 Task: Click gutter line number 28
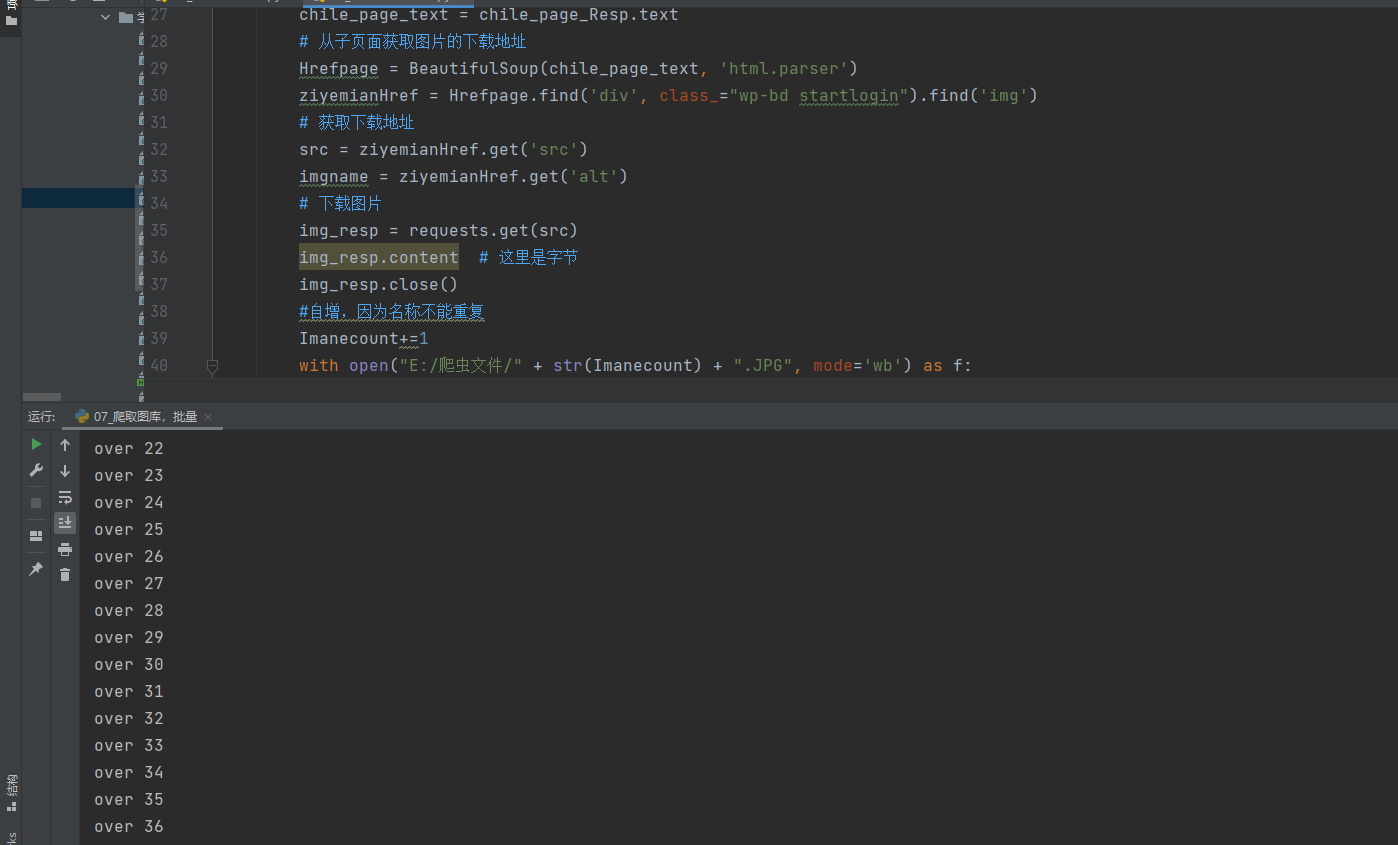point(158,42)
